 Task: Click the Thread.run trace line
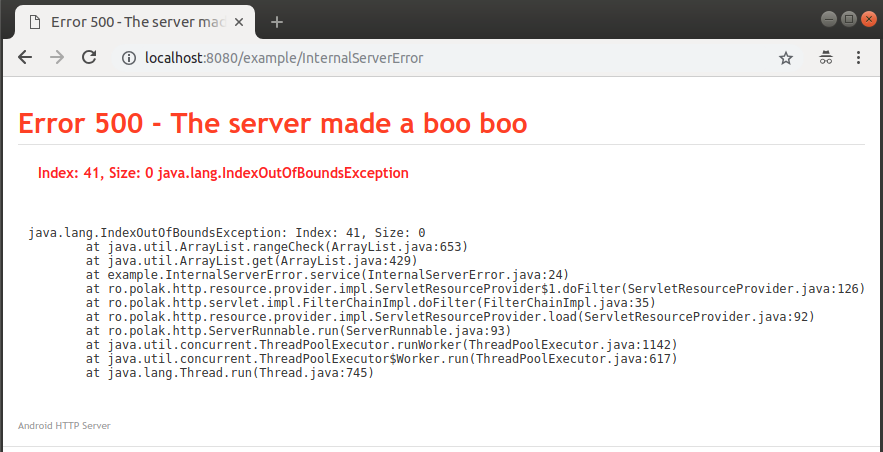(230, 373)
